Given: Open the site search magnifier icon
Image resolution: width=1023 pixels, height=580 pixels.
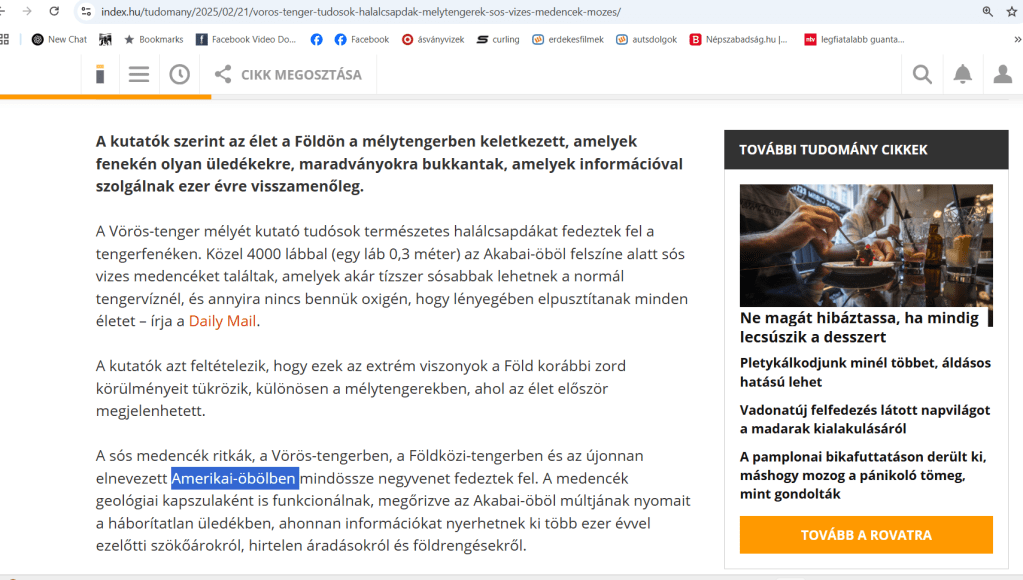Looking at the screenshot, I should point(922,74).
